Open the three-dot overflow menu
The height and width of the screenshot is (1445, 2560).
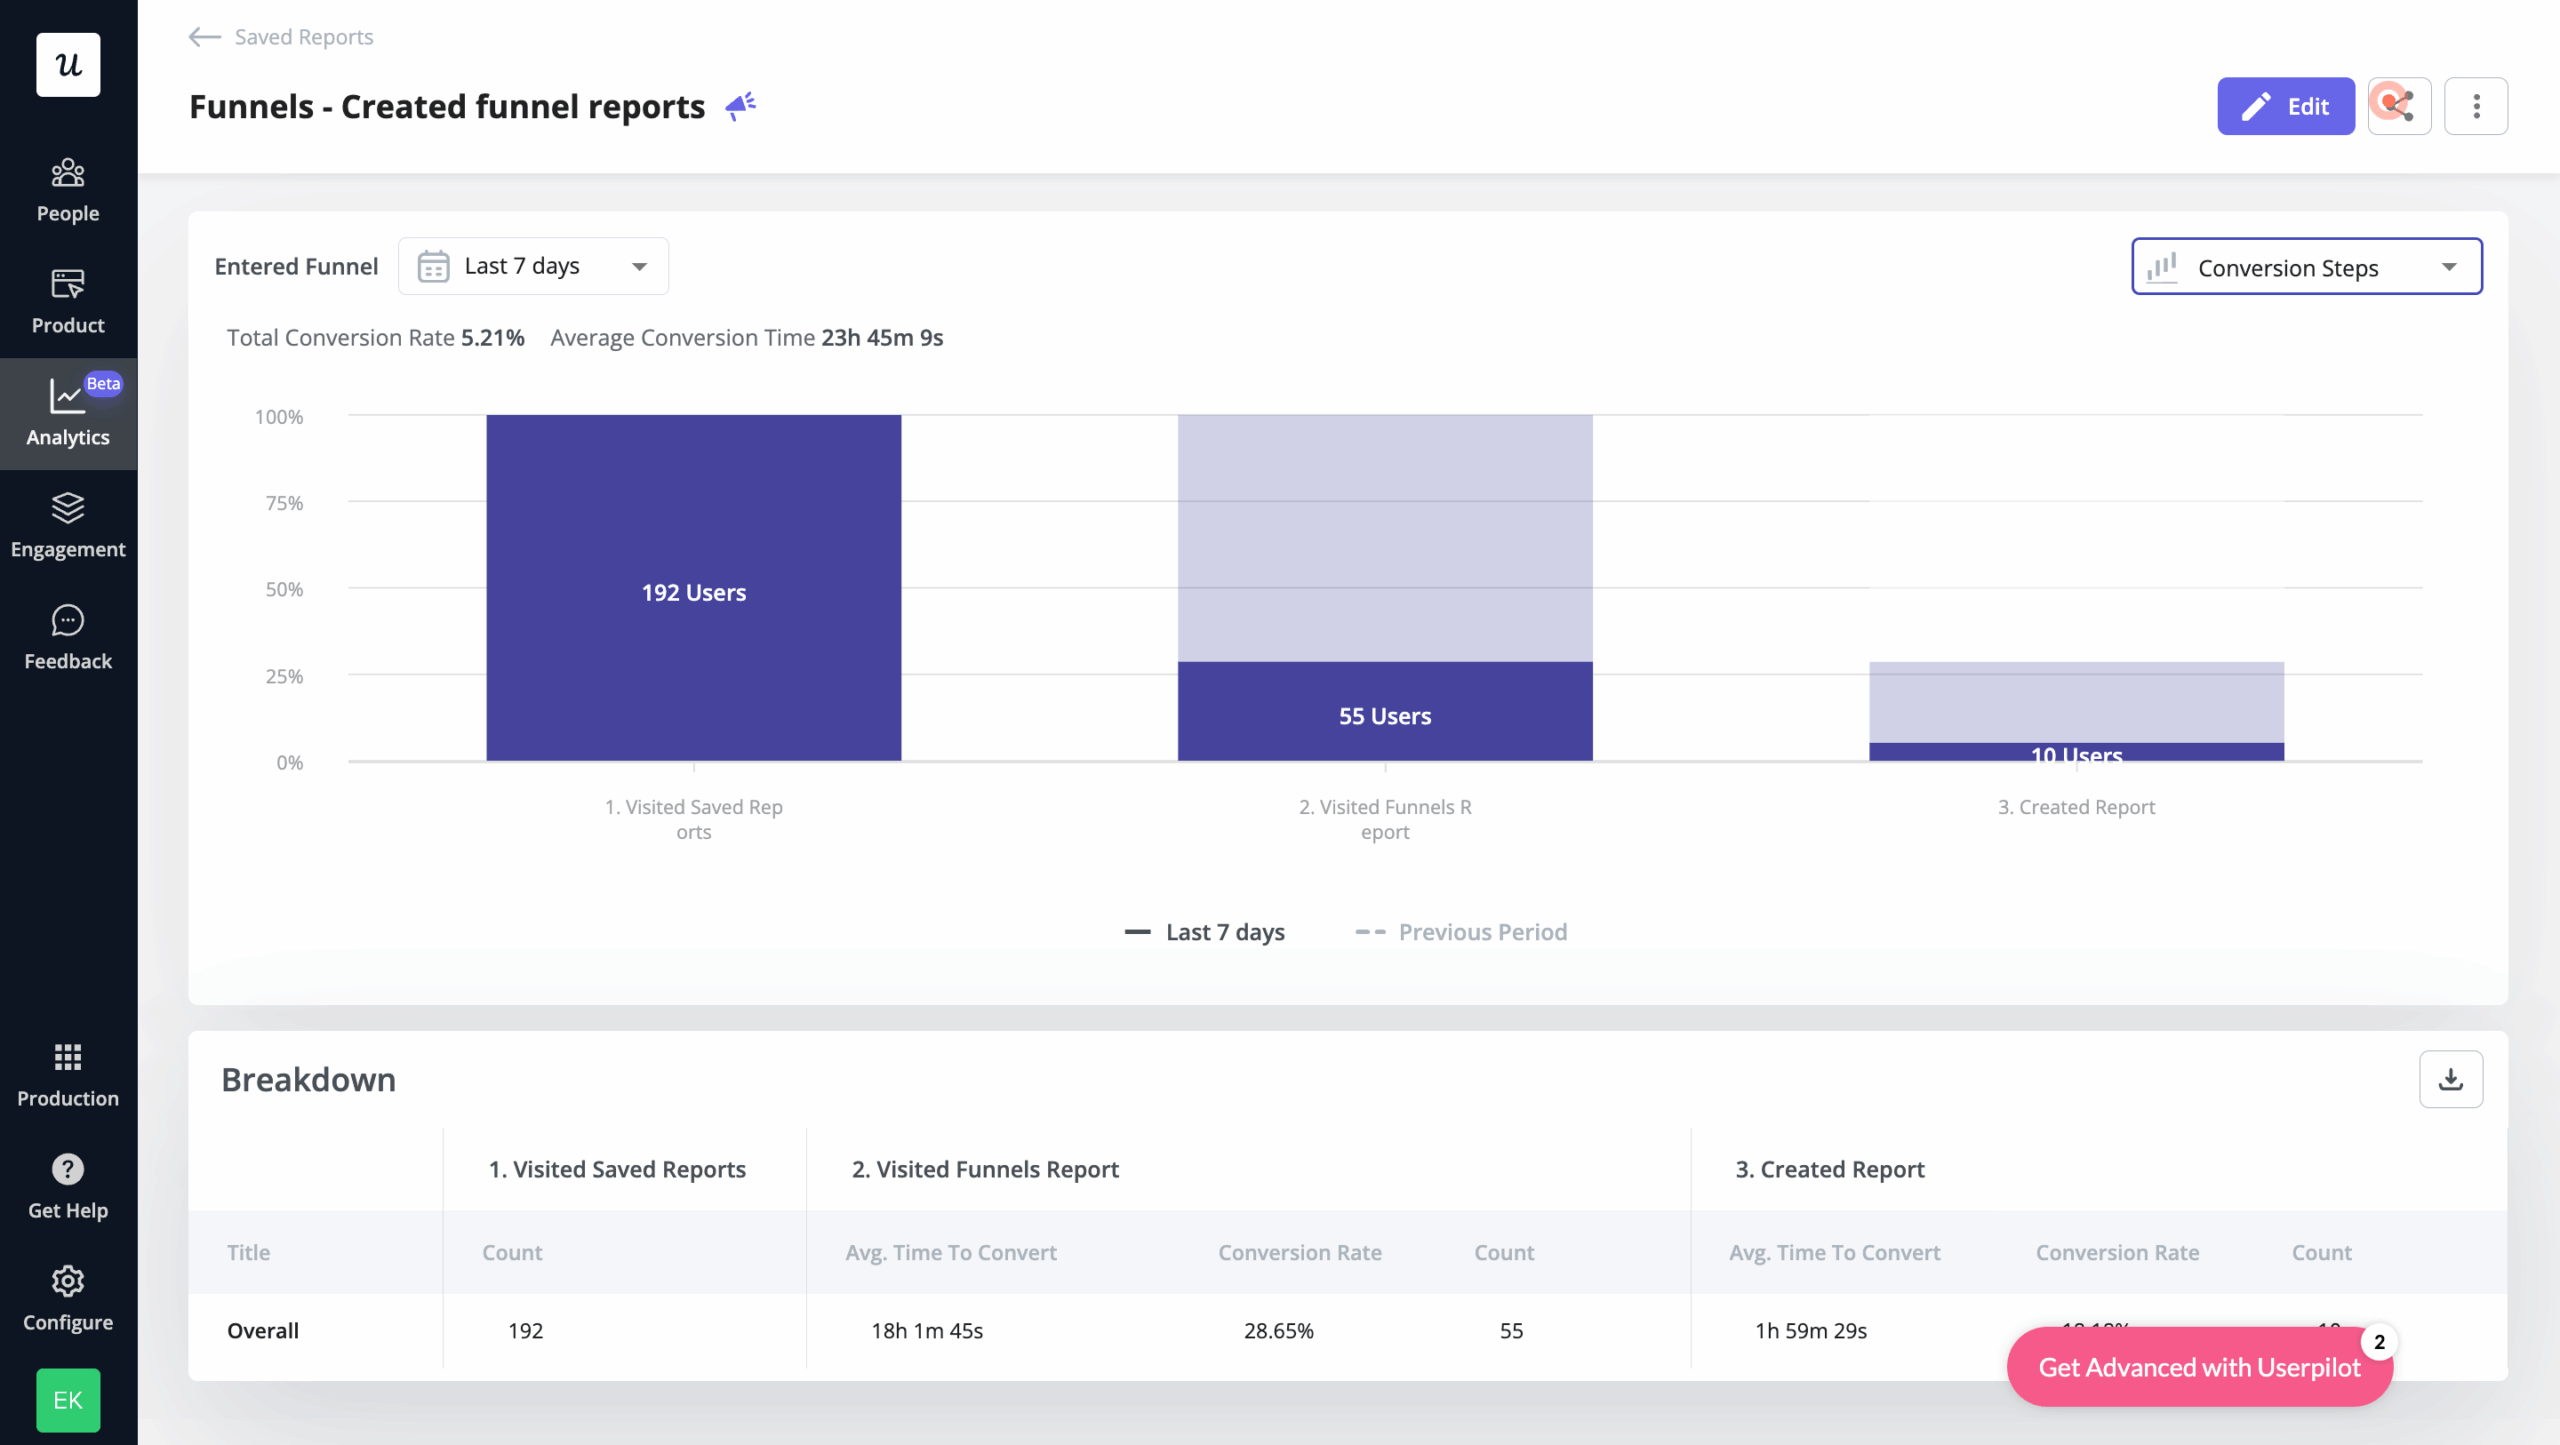(x=2477, y=105)
